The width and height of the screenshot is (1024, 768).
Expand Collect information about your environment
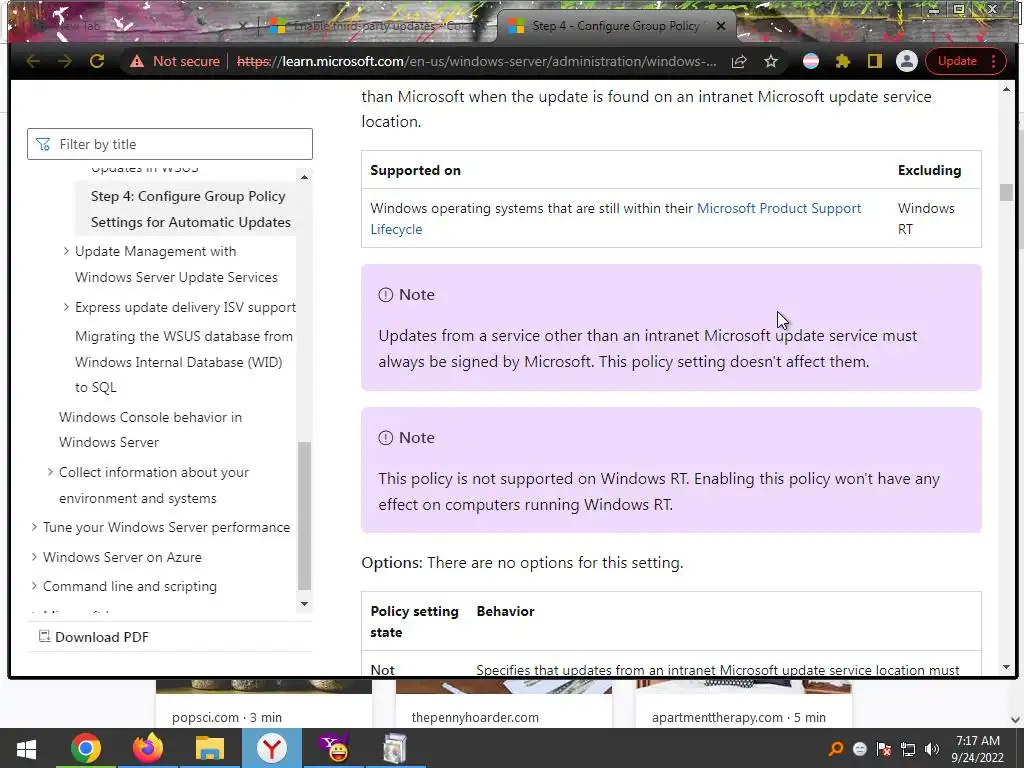50,472
